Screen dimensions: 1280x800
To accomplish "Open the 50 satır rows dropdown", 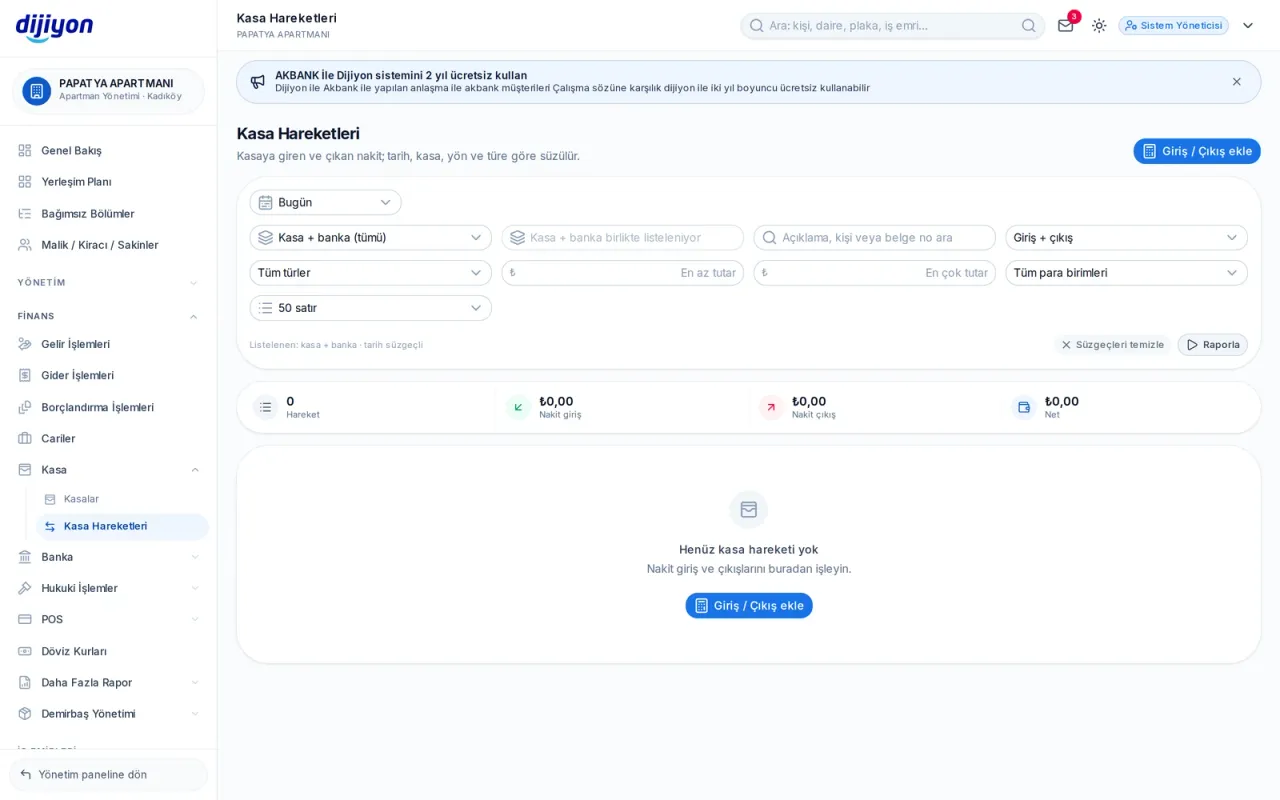I will pyautogui.click(x=370, y=308).
